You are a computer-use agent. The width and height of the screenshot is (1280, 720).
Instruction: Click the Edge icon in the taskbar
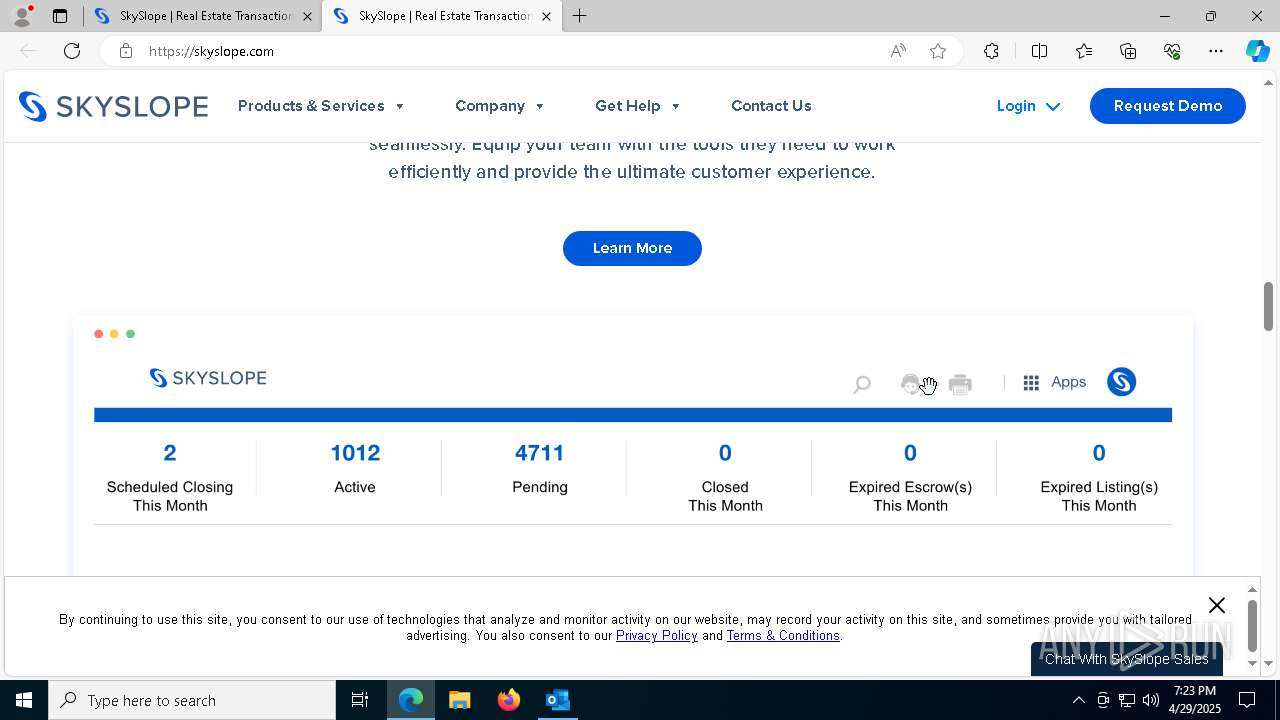(x=411, y=700)
